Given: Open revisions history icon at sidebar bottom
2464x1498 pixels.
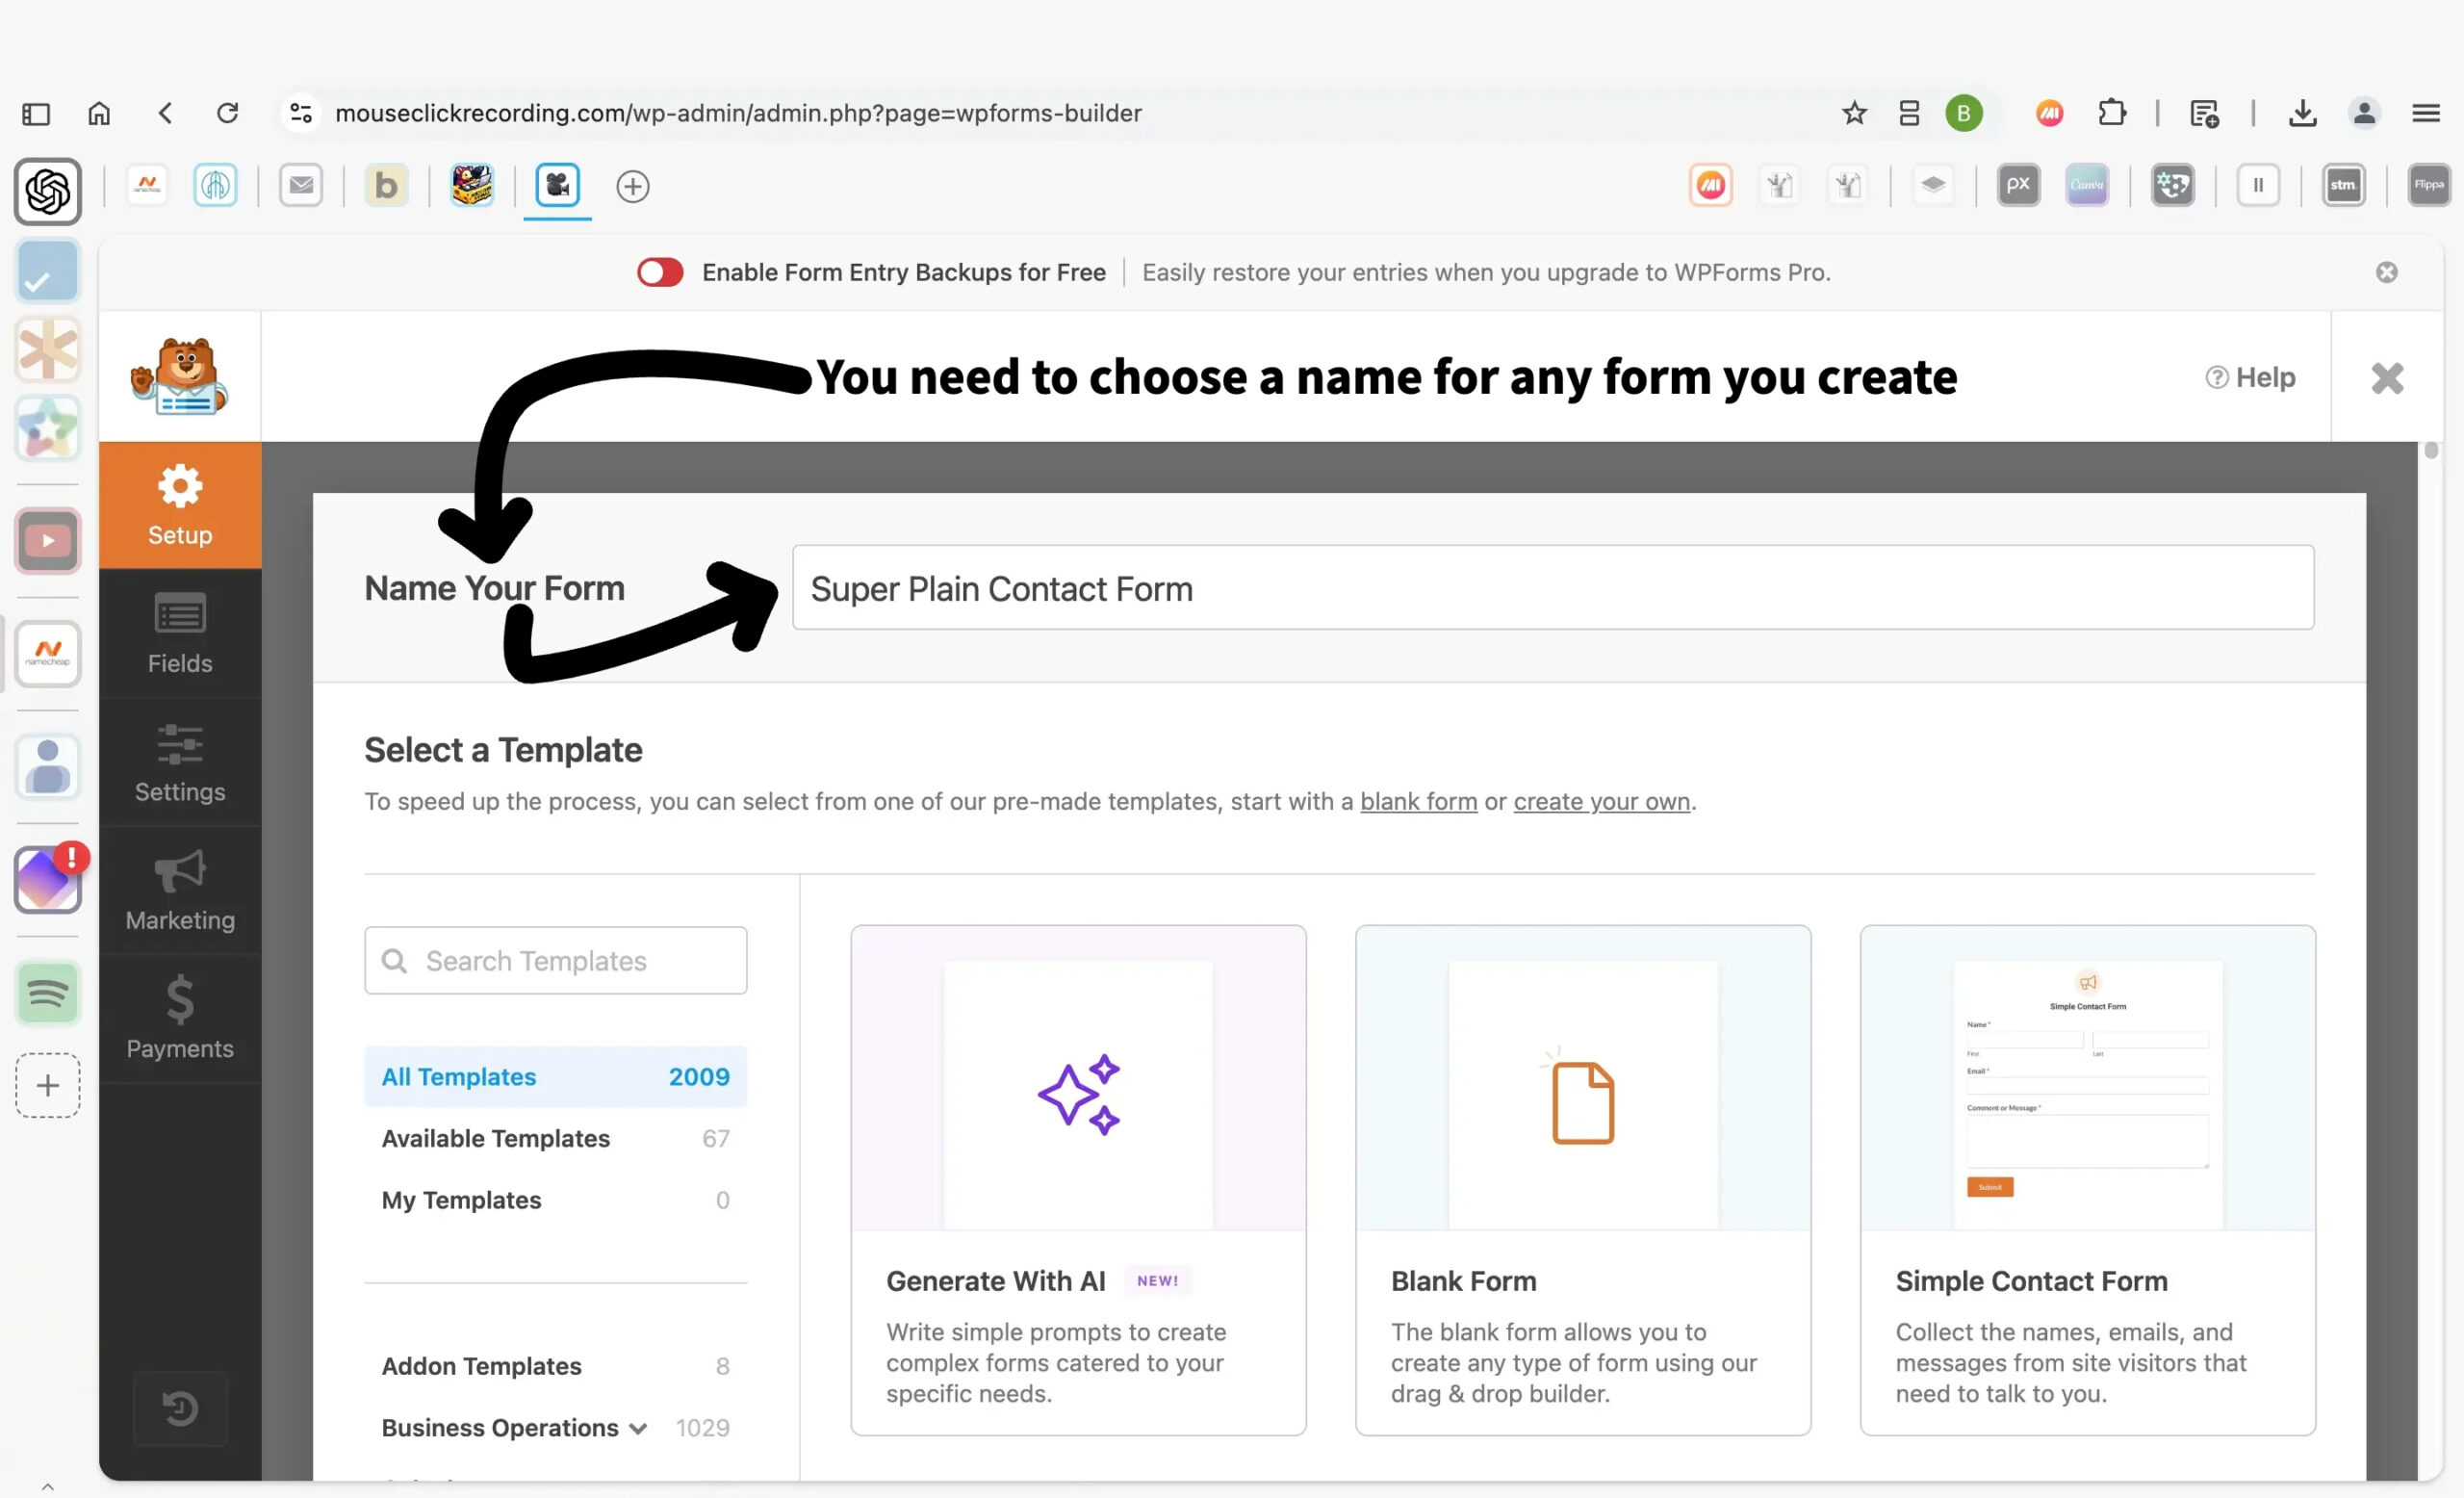Looking at the screenshot, I should (180, 1408).
